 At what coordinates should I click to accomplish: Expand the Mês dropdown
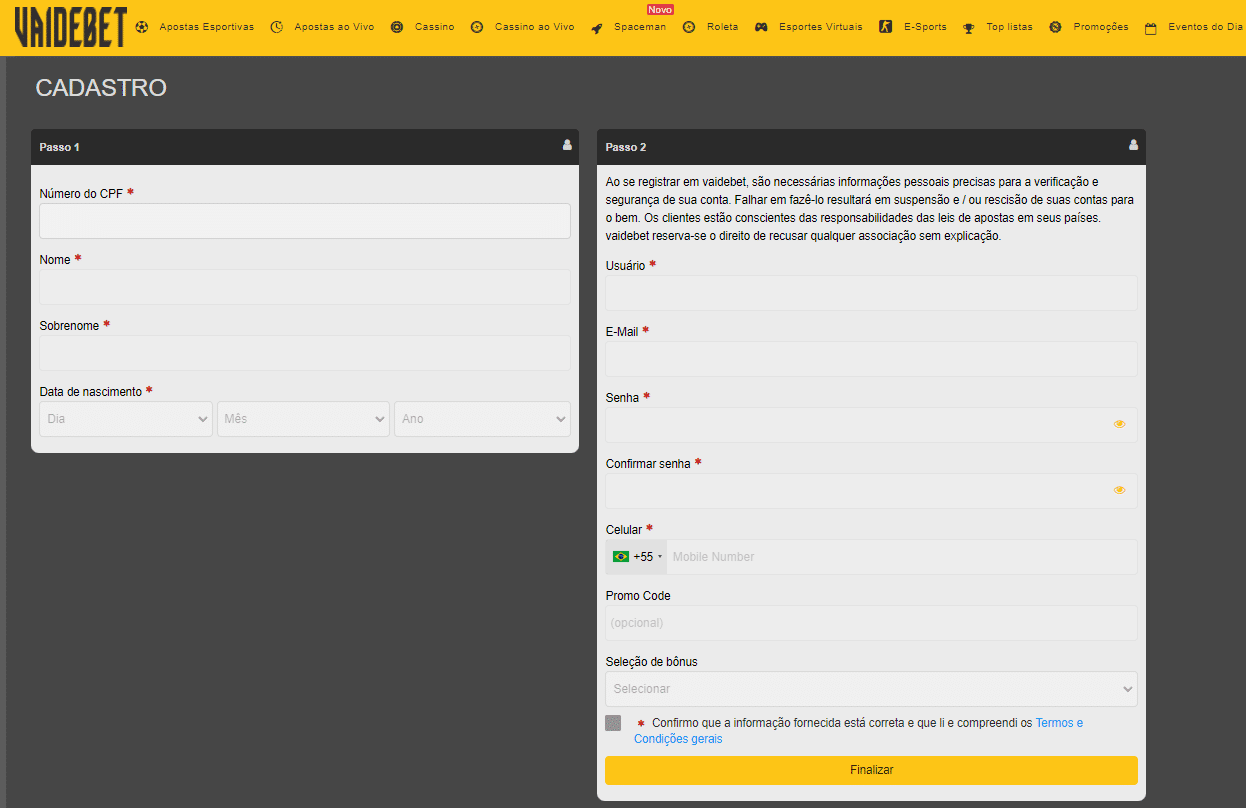[x=303, y=419]
